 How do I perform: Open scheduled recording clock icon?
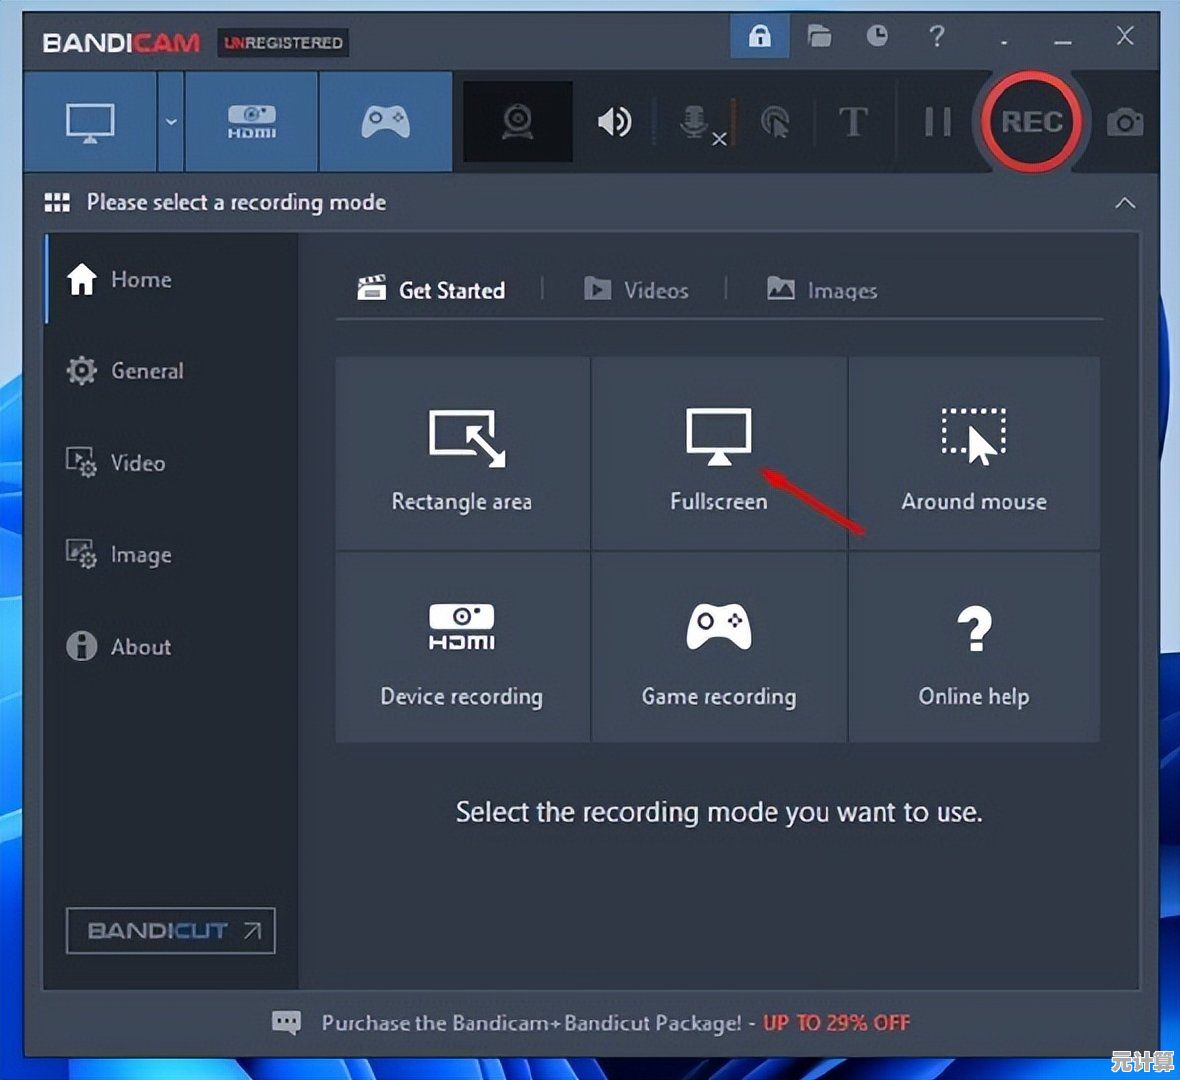coord(877,35)
